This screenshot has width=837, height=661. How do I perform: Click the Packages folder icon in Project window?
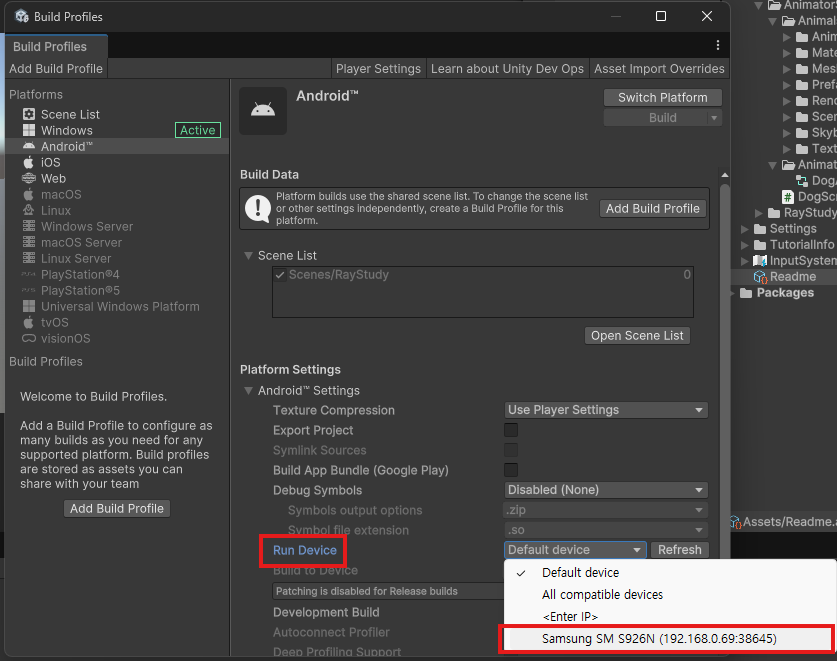pos(746,293)
